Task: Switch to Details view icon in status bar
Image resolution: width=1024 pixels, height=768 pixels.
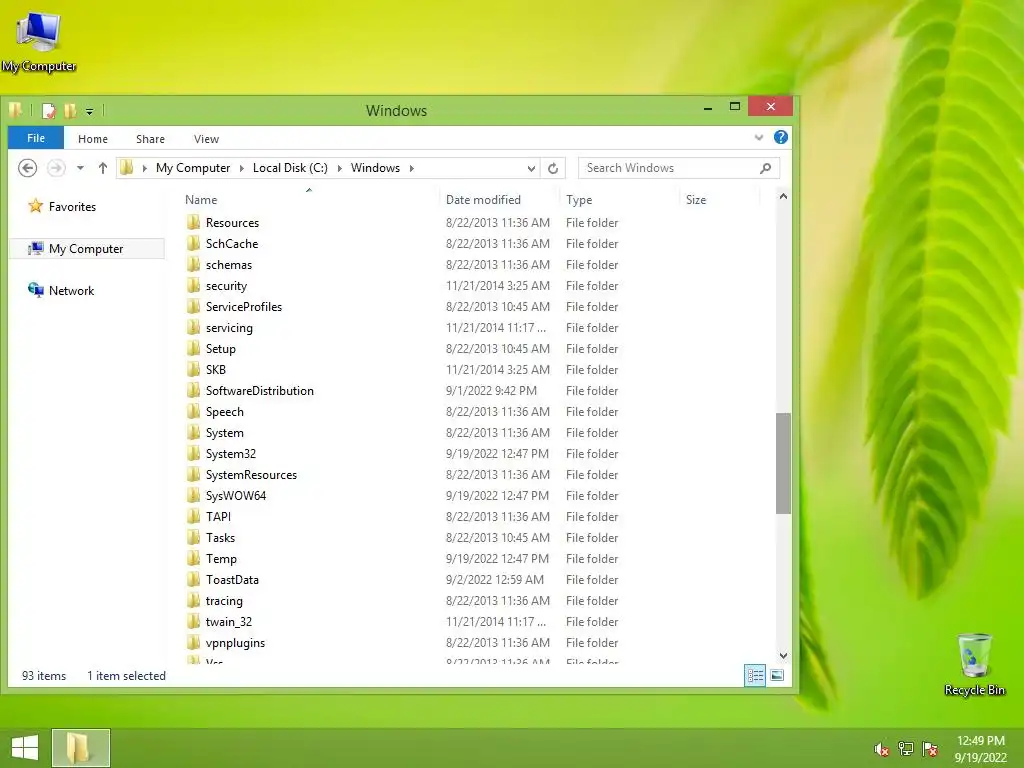Action: [x=755, y=675]
